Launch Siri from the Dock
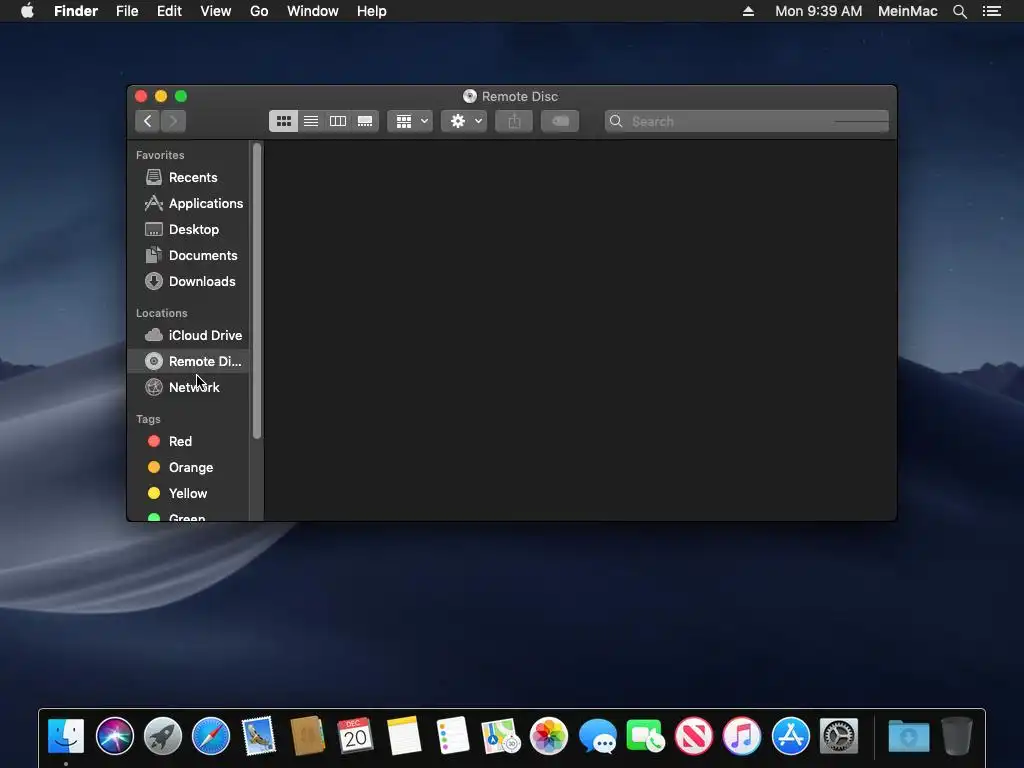This screenshot has height=768, width=1024. click(114, 736)
